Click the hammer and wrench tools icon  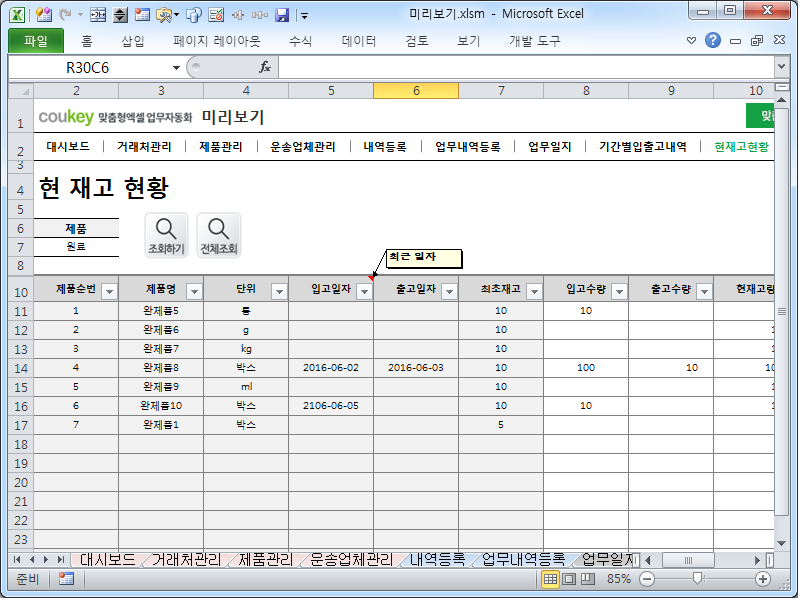coord(164,15)
